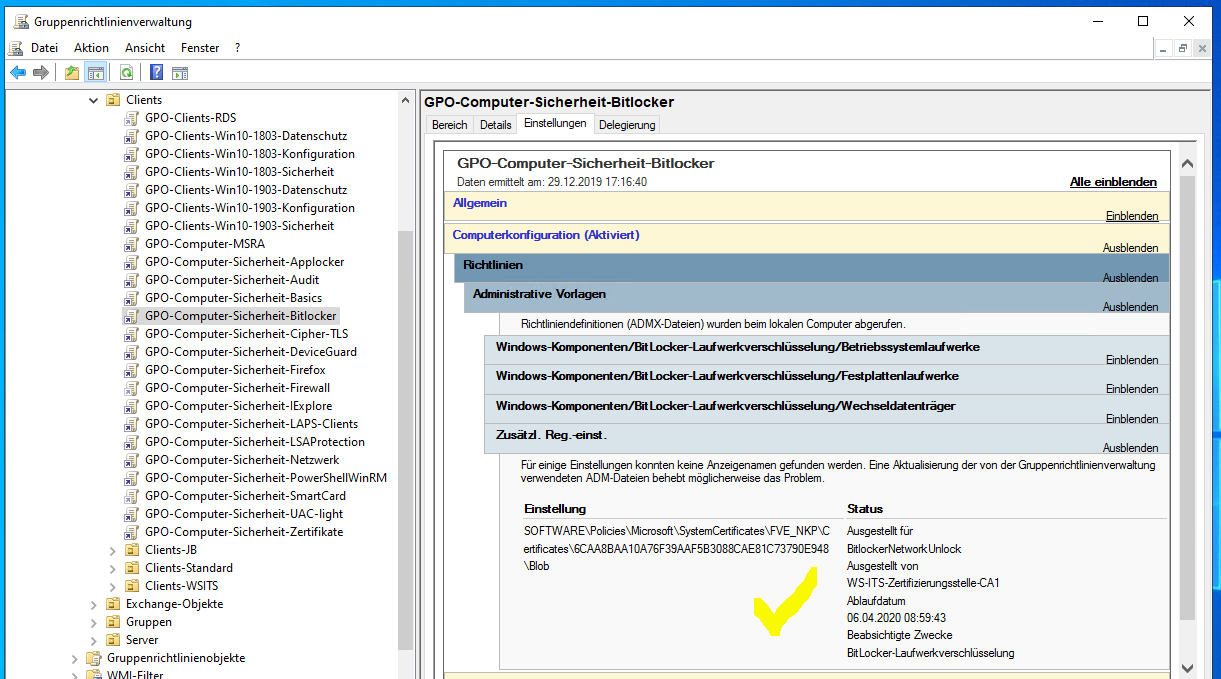Open the Ansicht menu
Image resolution: width=1221 pixels, height=679 pixels.
(145, 47)
